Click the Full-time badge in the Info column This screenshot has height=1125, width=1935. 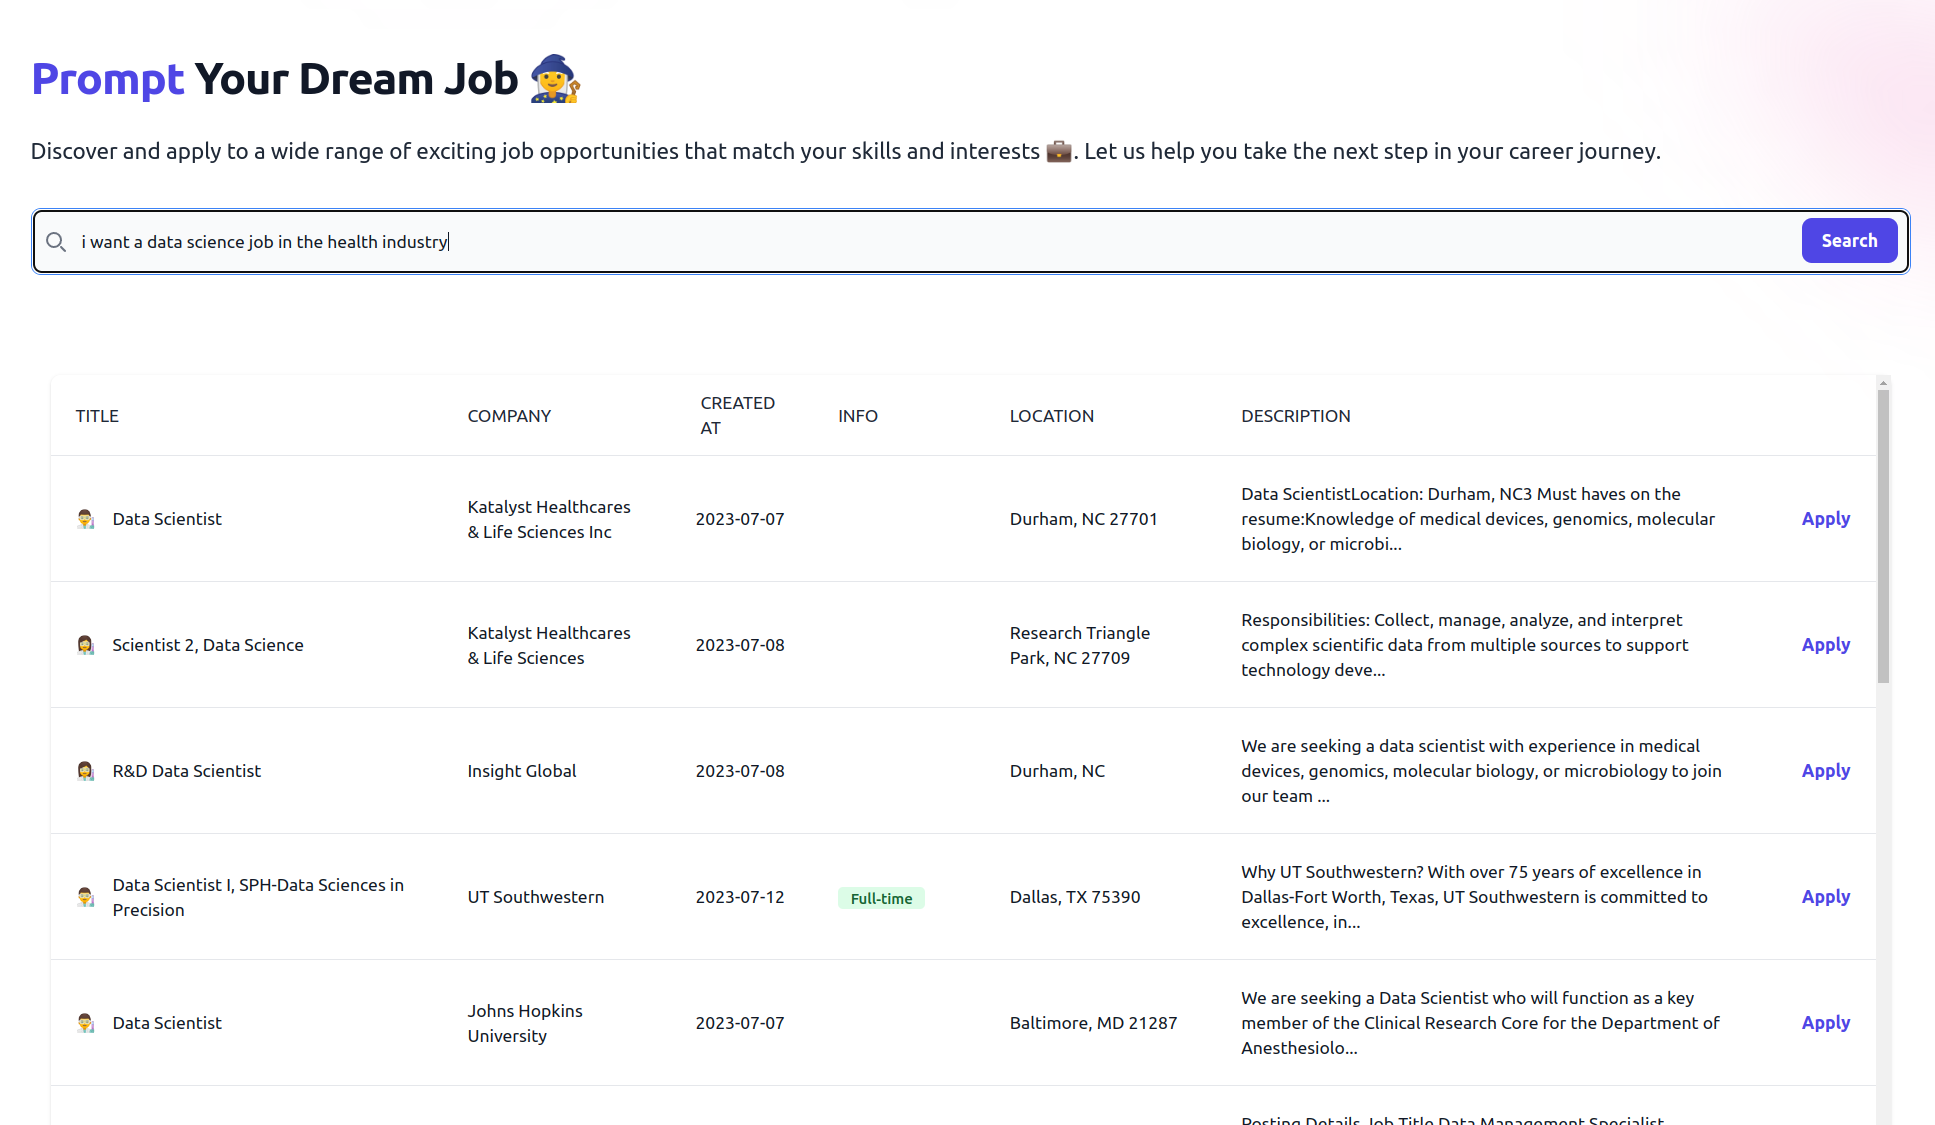click(881, 898)
